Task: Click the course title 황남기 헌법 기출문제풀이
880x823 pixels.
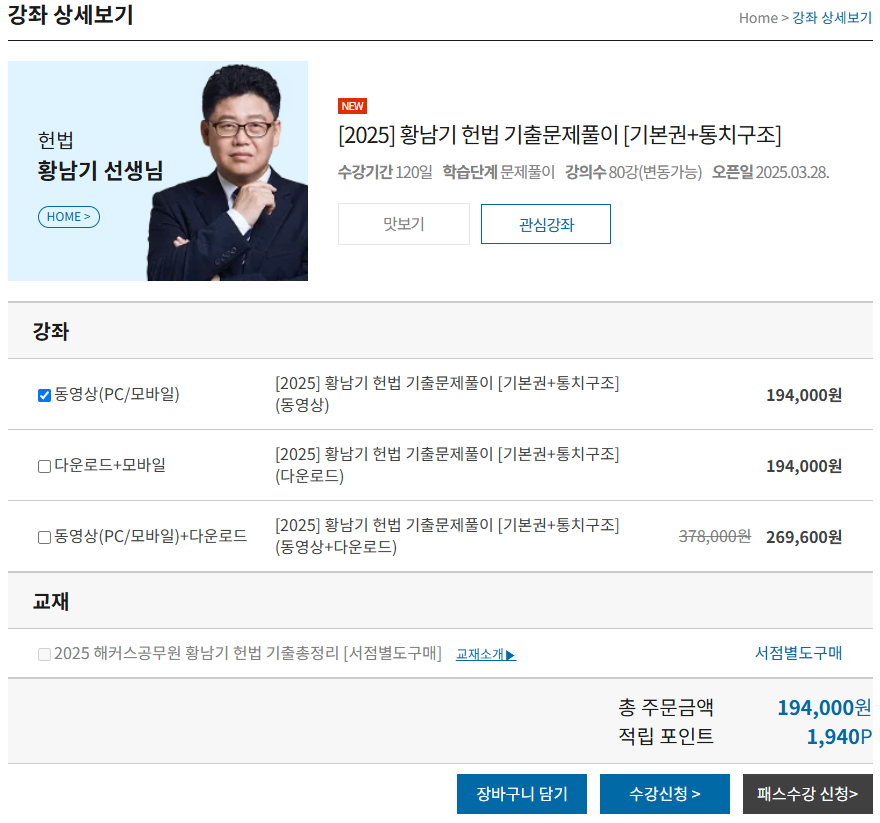Action: [x=559, y=135]
